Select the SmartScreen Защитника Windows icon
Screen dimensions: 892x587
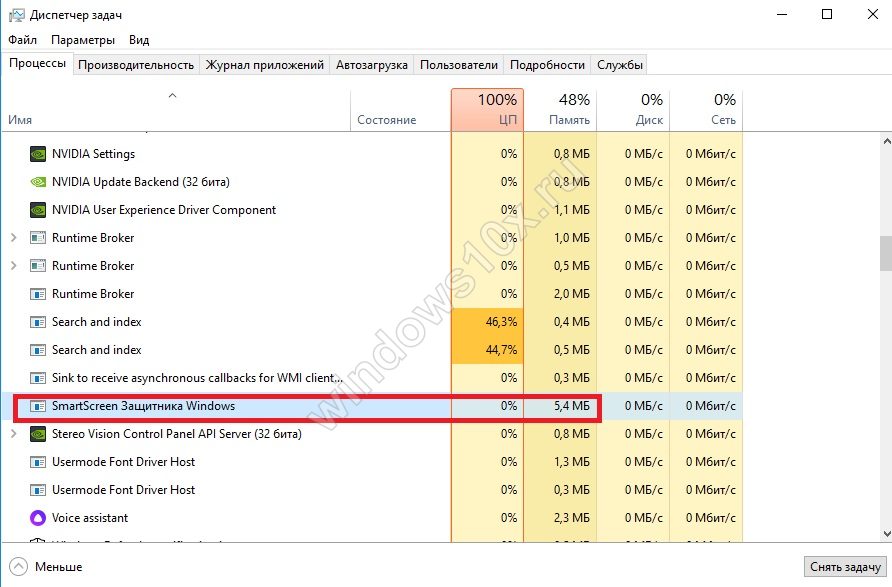coord(38,406)
